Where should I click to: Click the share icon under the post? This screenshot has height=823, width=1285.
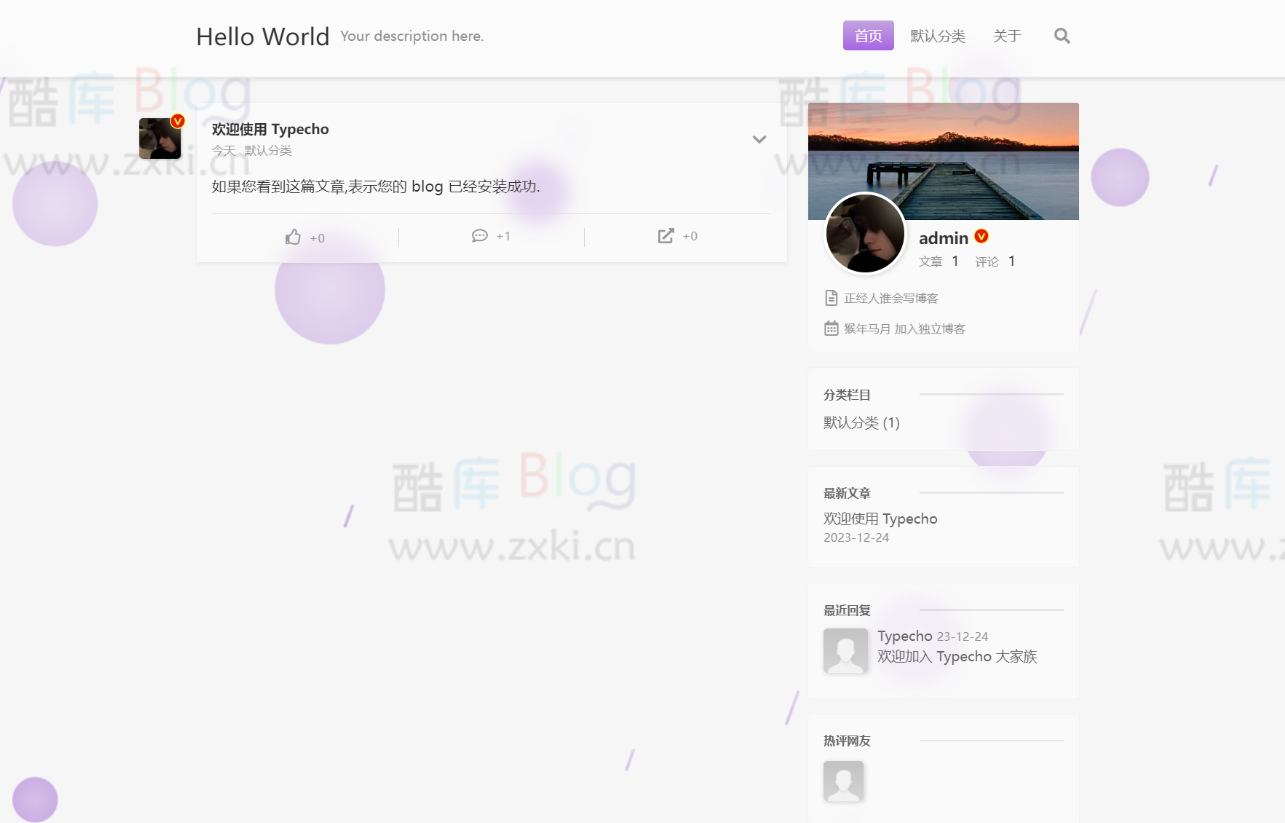667,236
